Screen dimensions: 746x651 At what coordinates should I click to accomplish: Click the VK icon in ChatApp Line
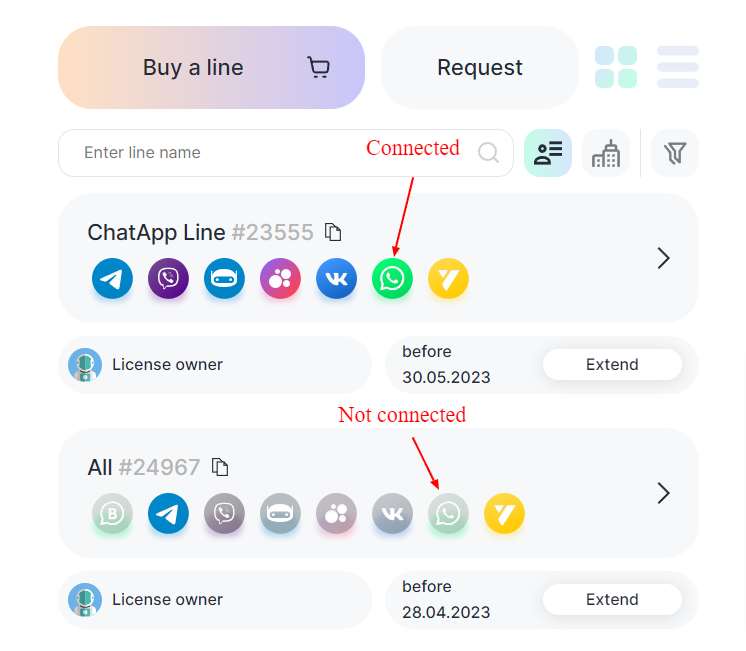336,279
